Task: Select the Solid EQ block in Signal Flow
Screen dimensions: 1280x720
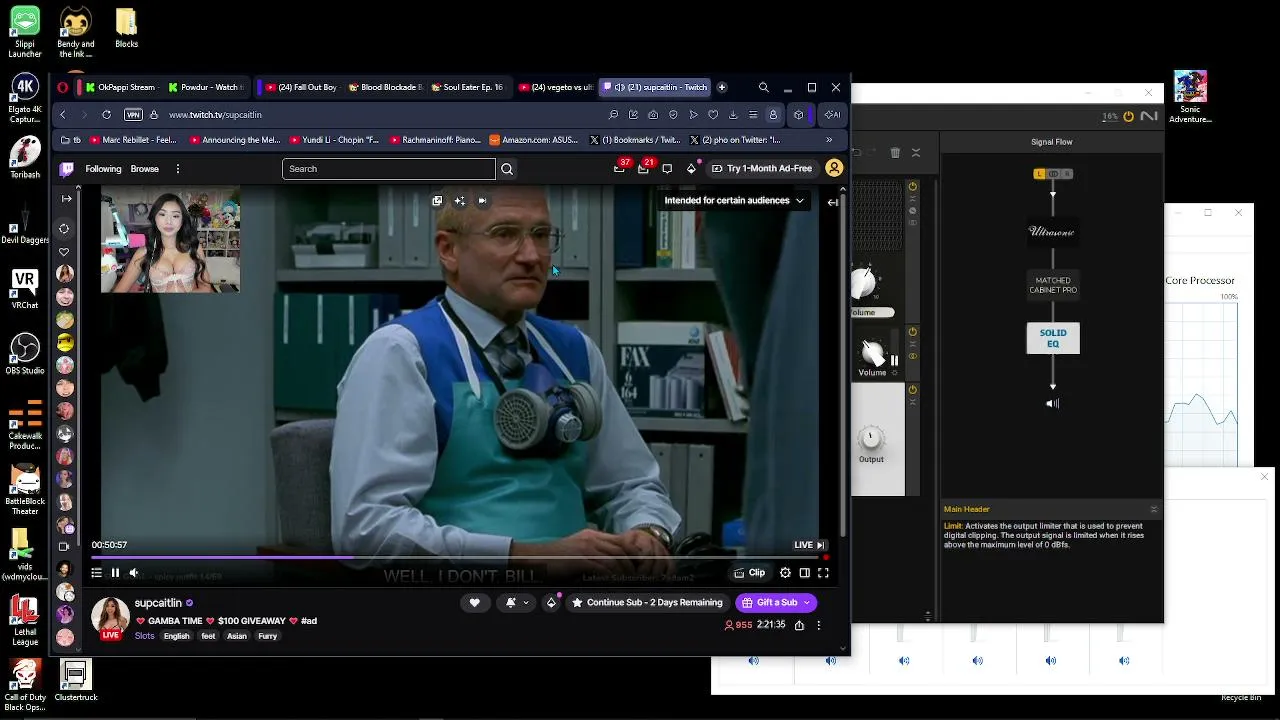Action: point(1053,338)
